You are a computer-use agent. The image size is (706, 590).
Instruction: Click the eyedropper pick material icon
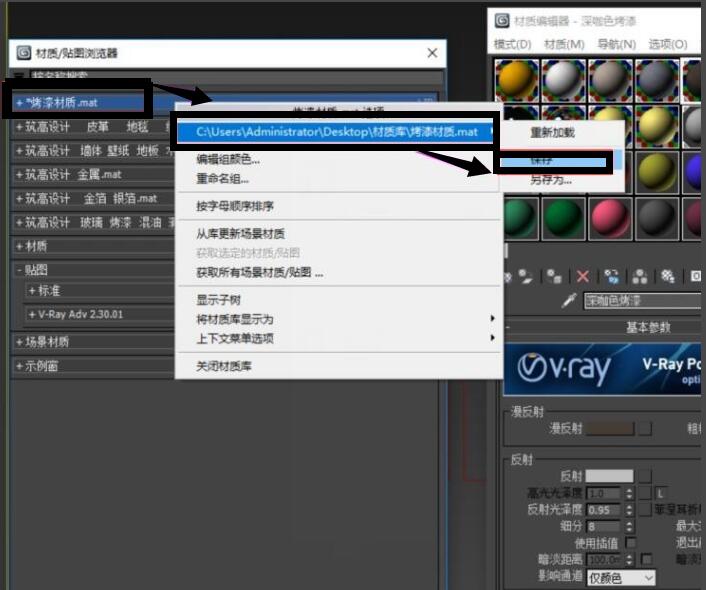pos(569,300)
